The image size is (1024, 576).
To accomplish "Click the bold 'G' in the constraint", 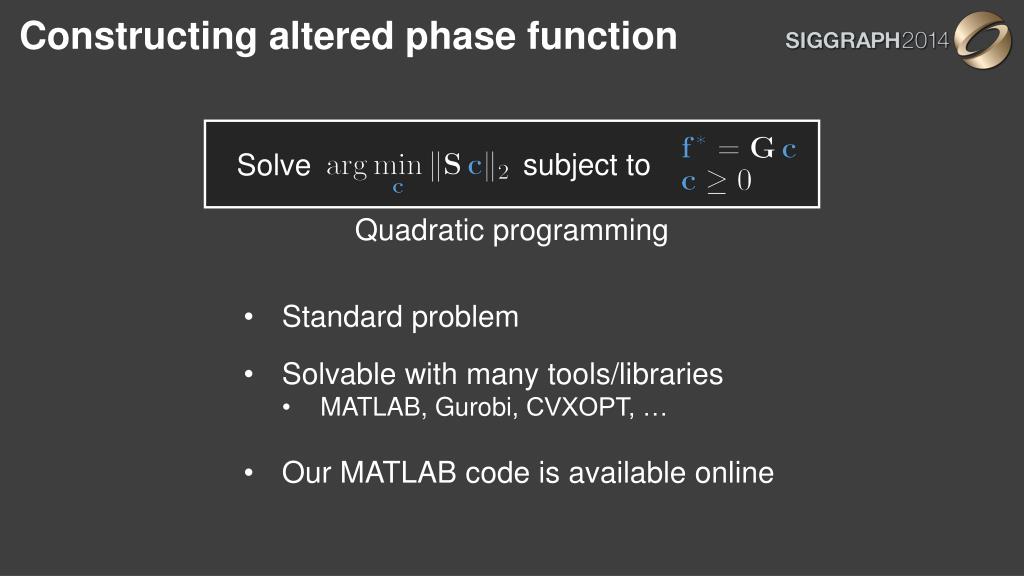I will 762,148.
